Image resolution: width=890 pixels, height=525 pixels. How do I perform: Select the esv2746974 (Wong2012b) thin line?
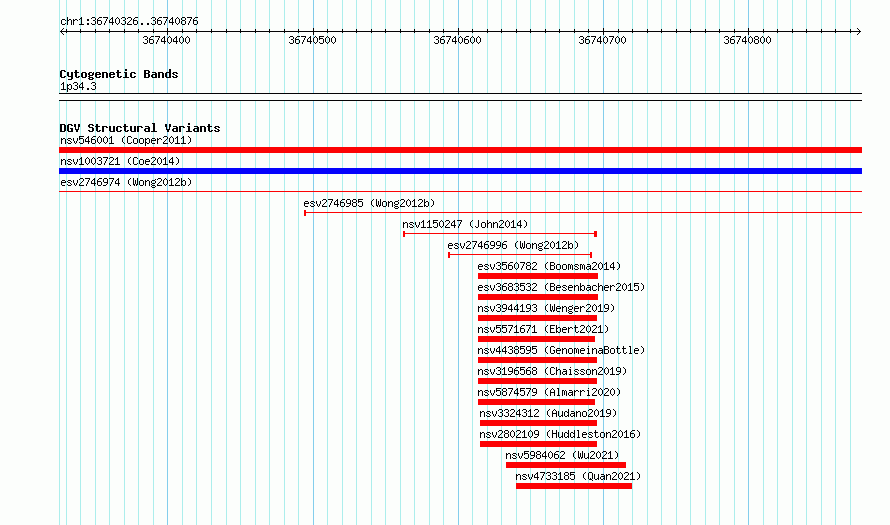click(x=460, y=192)
